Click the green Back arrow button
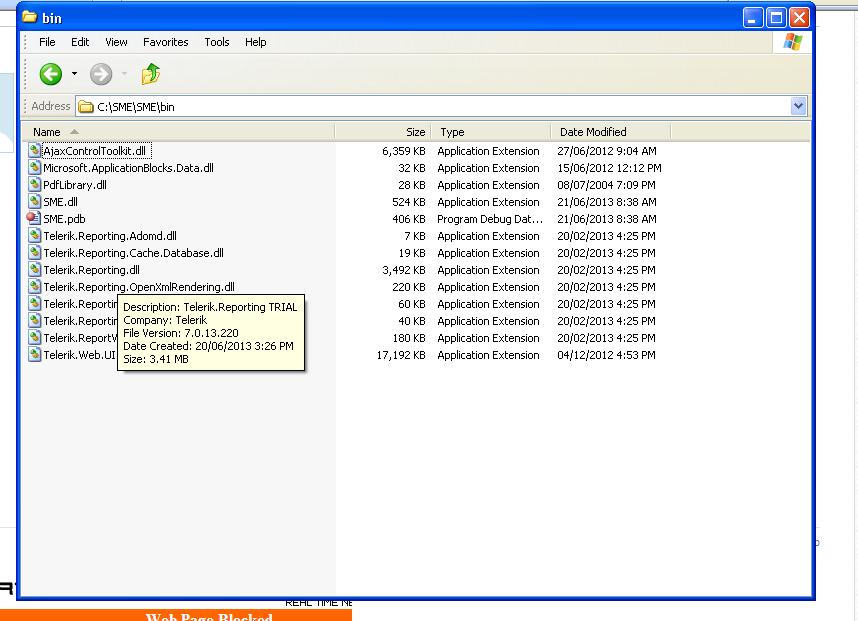 pos(50,74)
